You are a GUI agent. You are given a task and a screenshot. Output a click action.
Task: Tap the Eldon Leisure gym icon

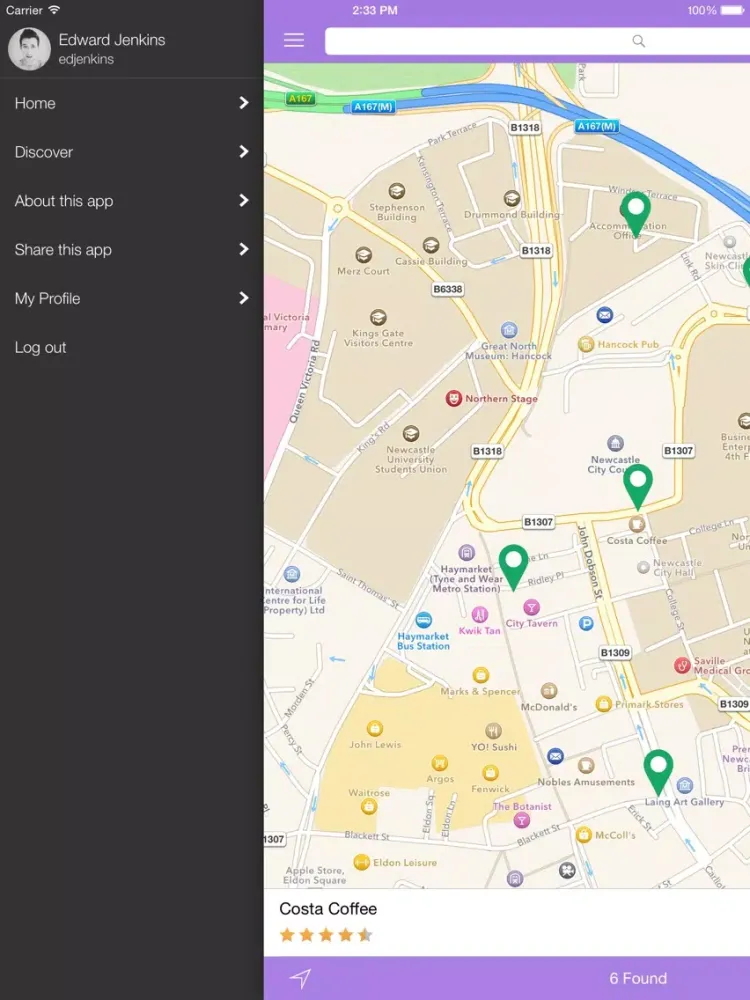362,862
